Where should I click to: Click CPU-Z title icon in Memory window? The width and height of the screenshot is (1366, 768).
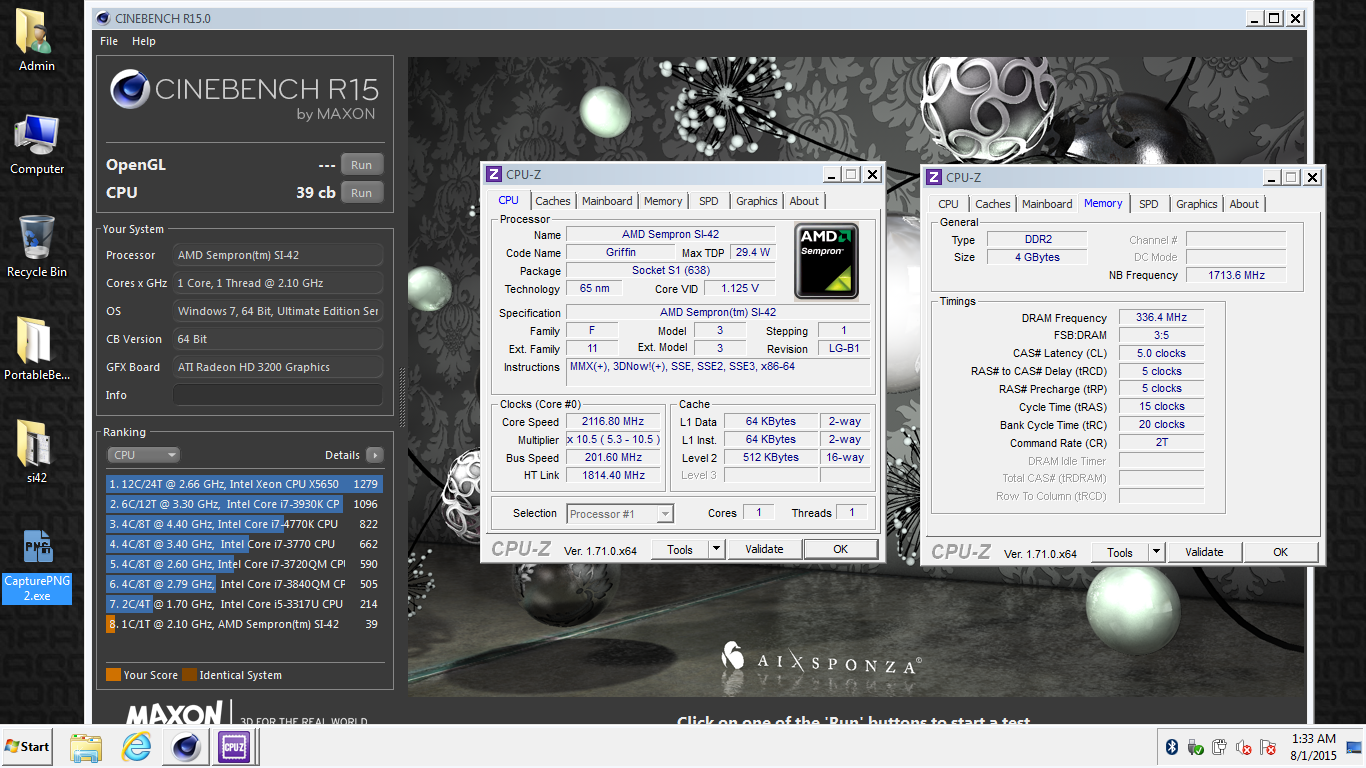click(934, 177)
